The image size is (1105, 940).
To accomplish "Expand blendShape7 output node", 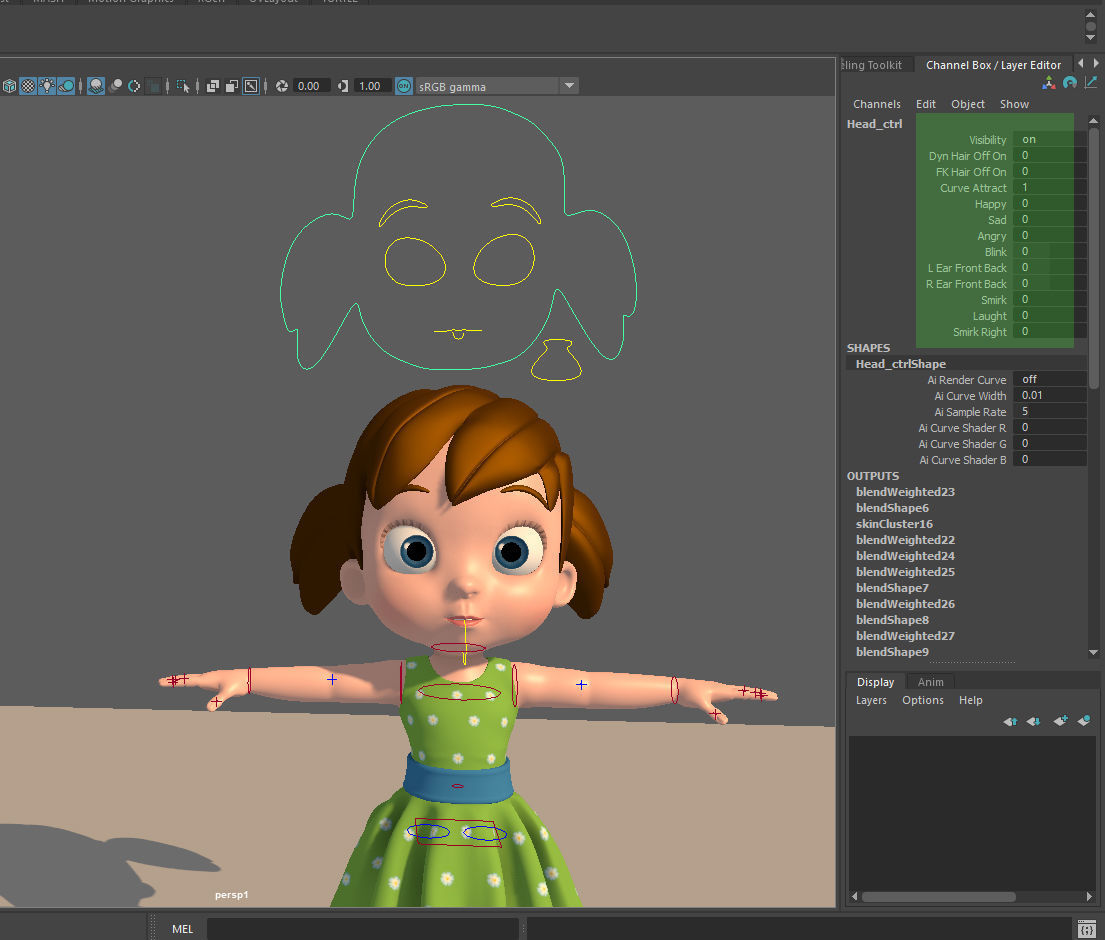I will coord(892,588).
